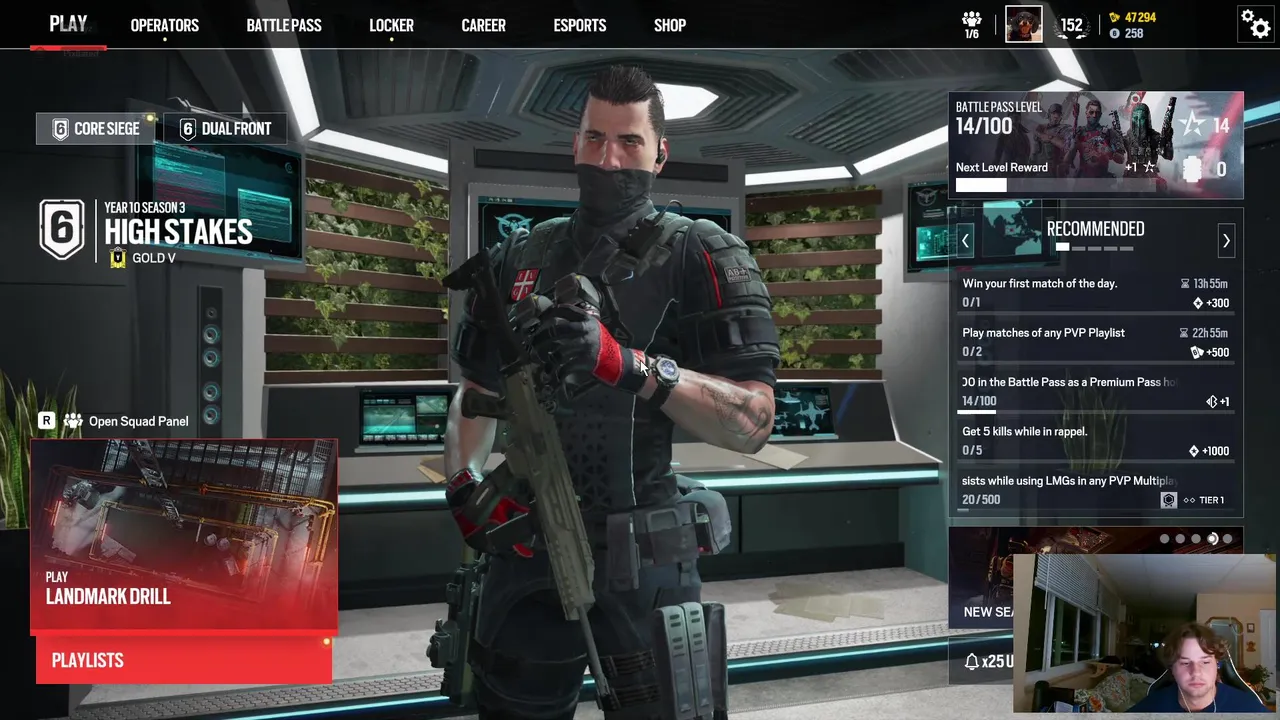Open the squad members paw icon
The image size is (1280, 720).
tap(971, 19)
